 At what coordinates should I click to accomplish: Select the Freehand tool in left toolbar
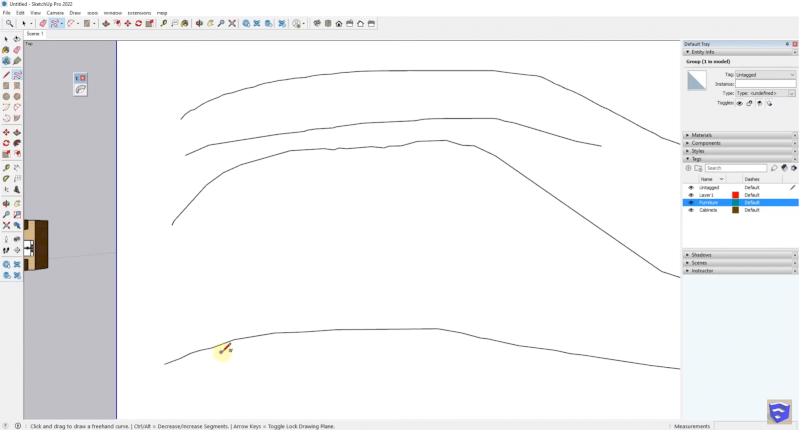click(17, 75)
